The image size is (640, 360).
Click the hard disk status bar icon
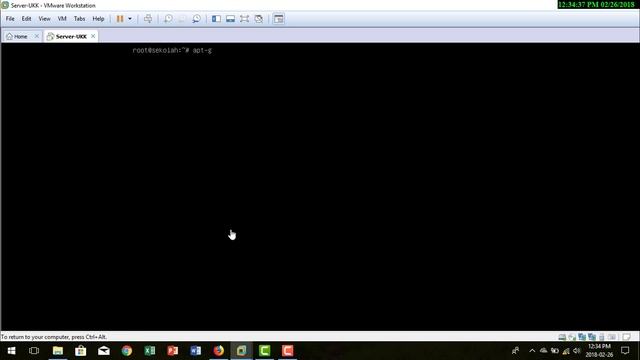pyautogui.click(x=562, y=337)
